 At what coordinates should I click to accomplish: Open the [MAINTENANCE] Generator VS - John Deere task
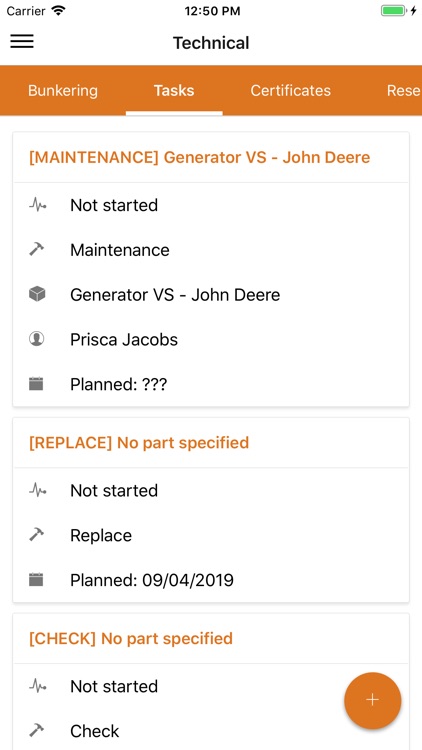(x=200, y=157)
